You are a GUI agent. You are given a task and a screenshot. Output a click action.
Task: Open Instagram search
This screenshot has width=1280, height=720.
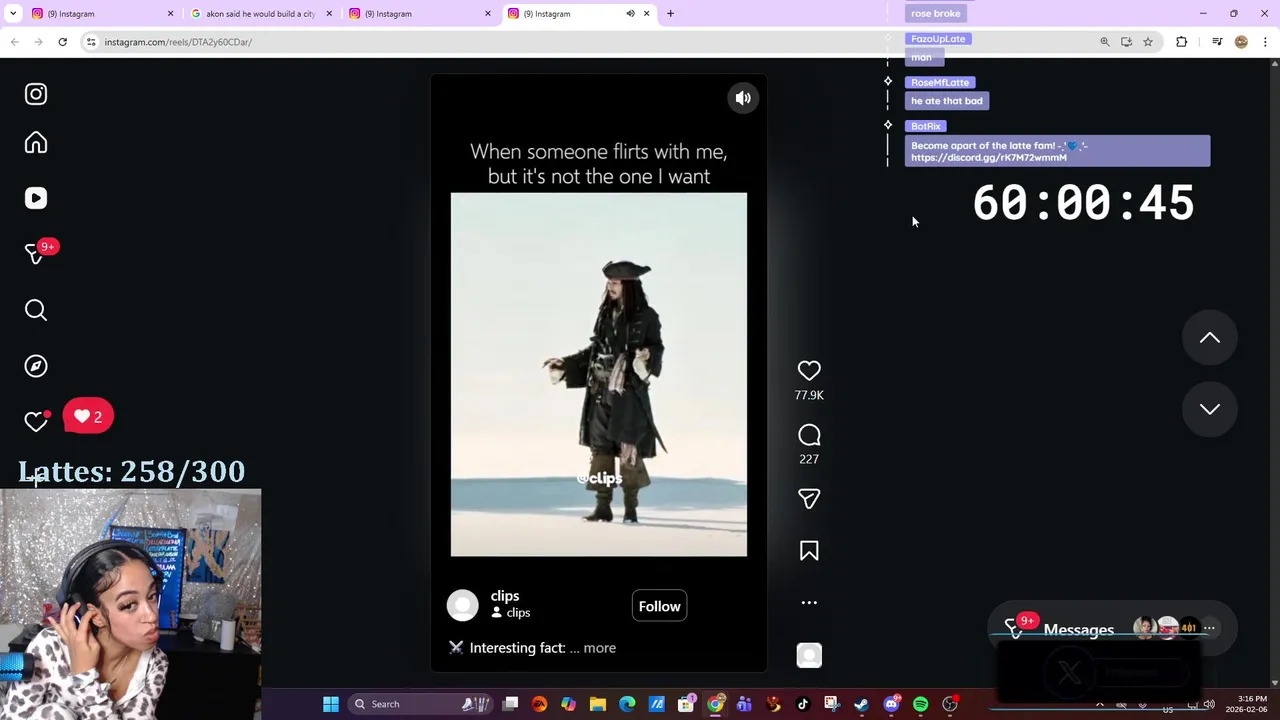click(36, 310)
